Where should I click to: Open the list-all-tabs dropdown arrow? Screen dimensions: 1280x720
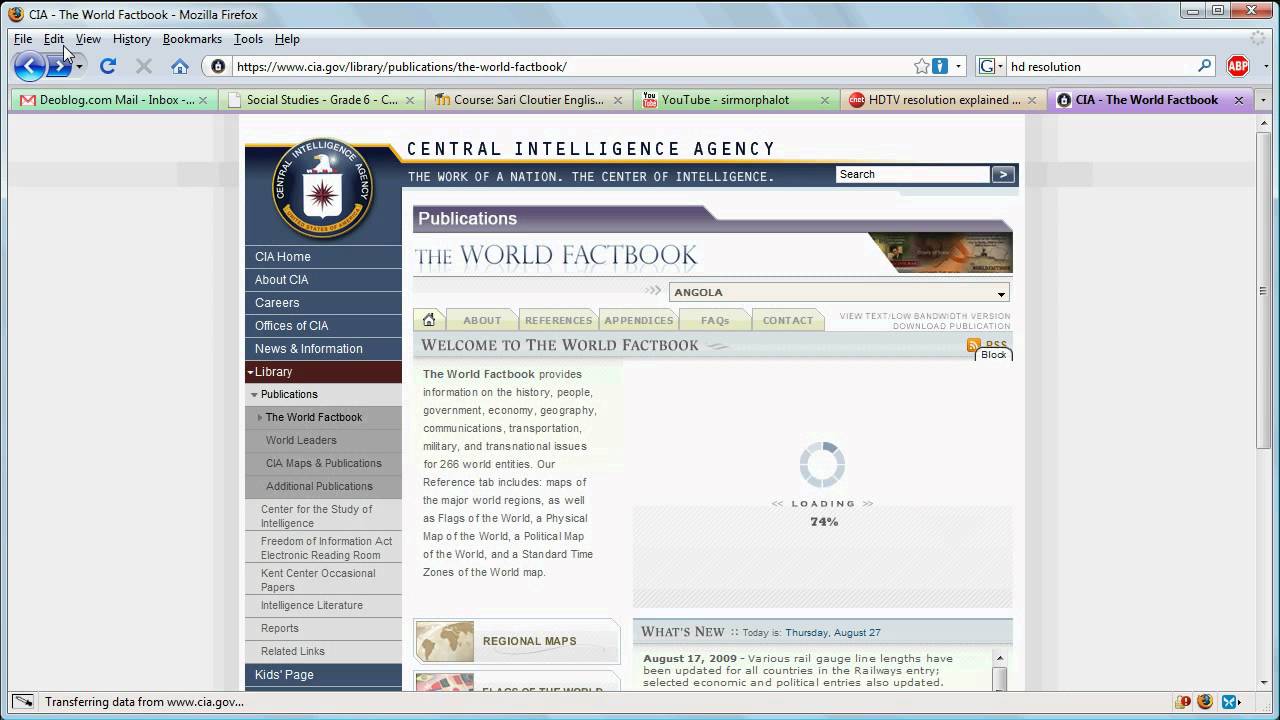(x=1263, y=100)
